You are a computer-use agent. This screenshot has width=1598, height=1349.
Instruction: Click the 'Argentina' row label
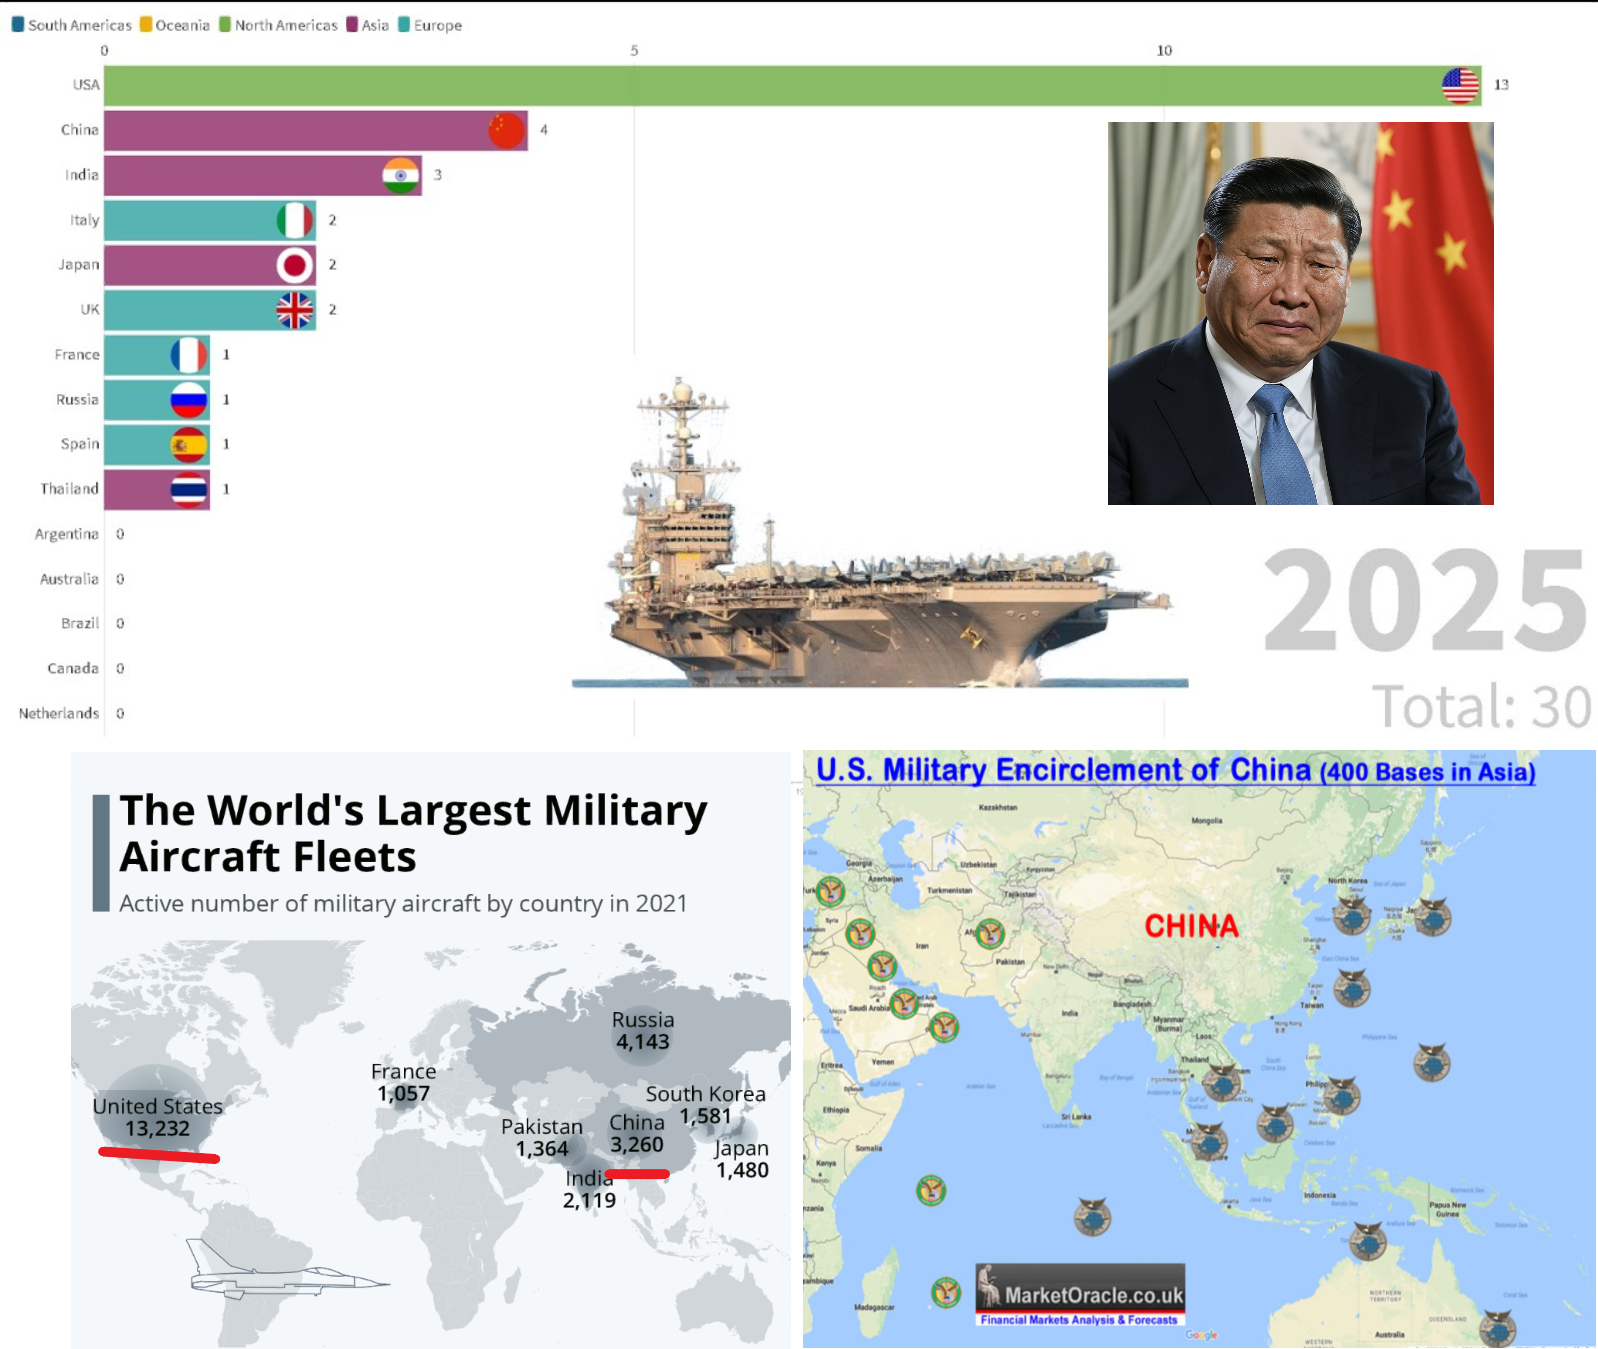[x=67, y=534]
